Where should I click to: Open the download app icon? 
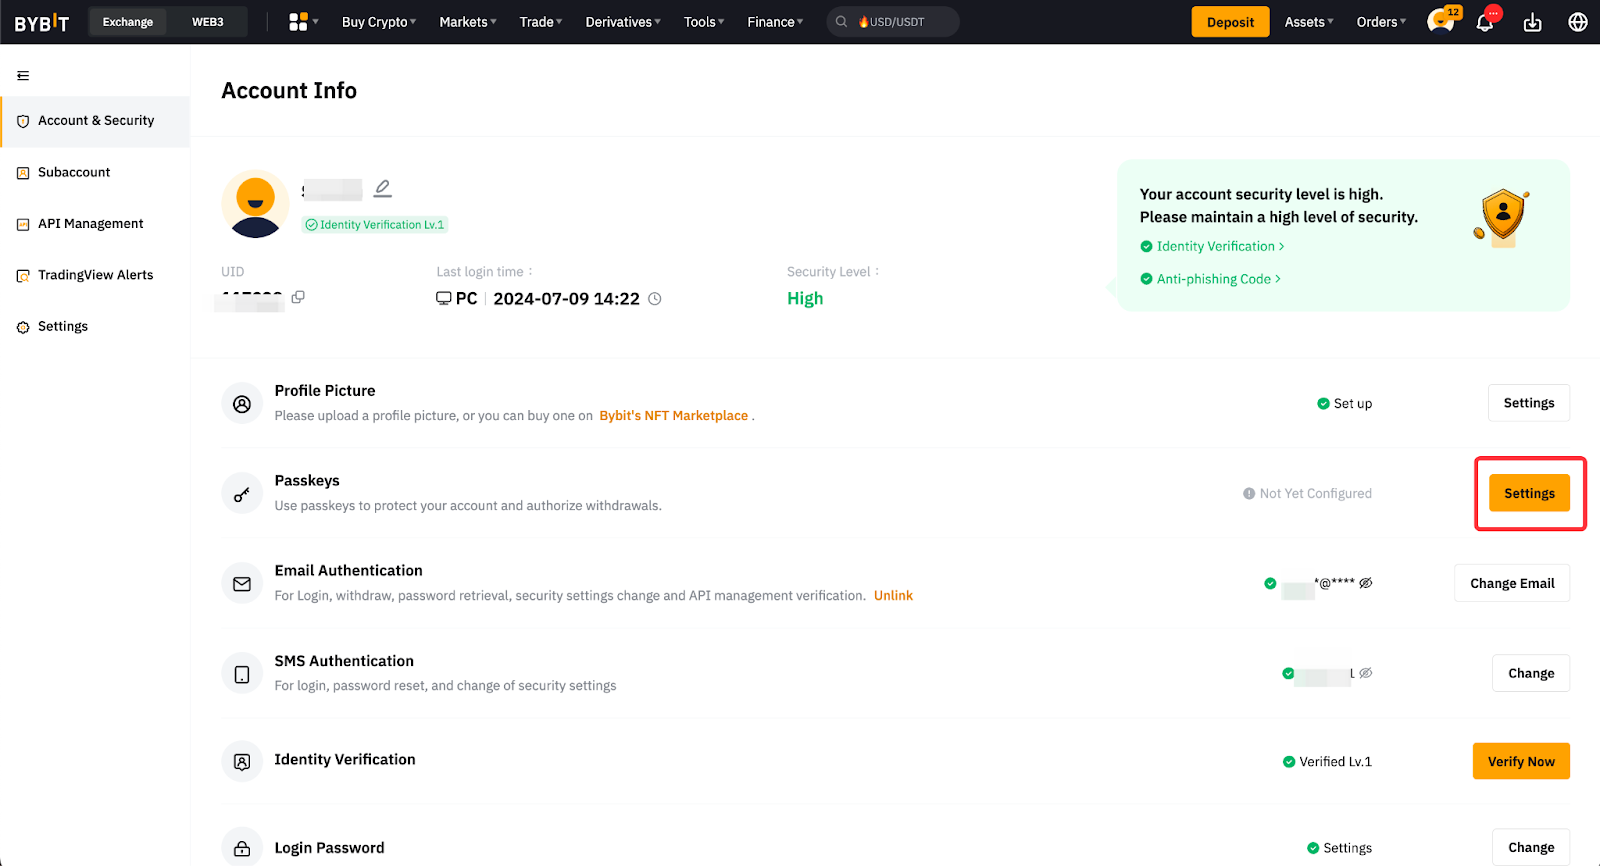(1532, 22)
